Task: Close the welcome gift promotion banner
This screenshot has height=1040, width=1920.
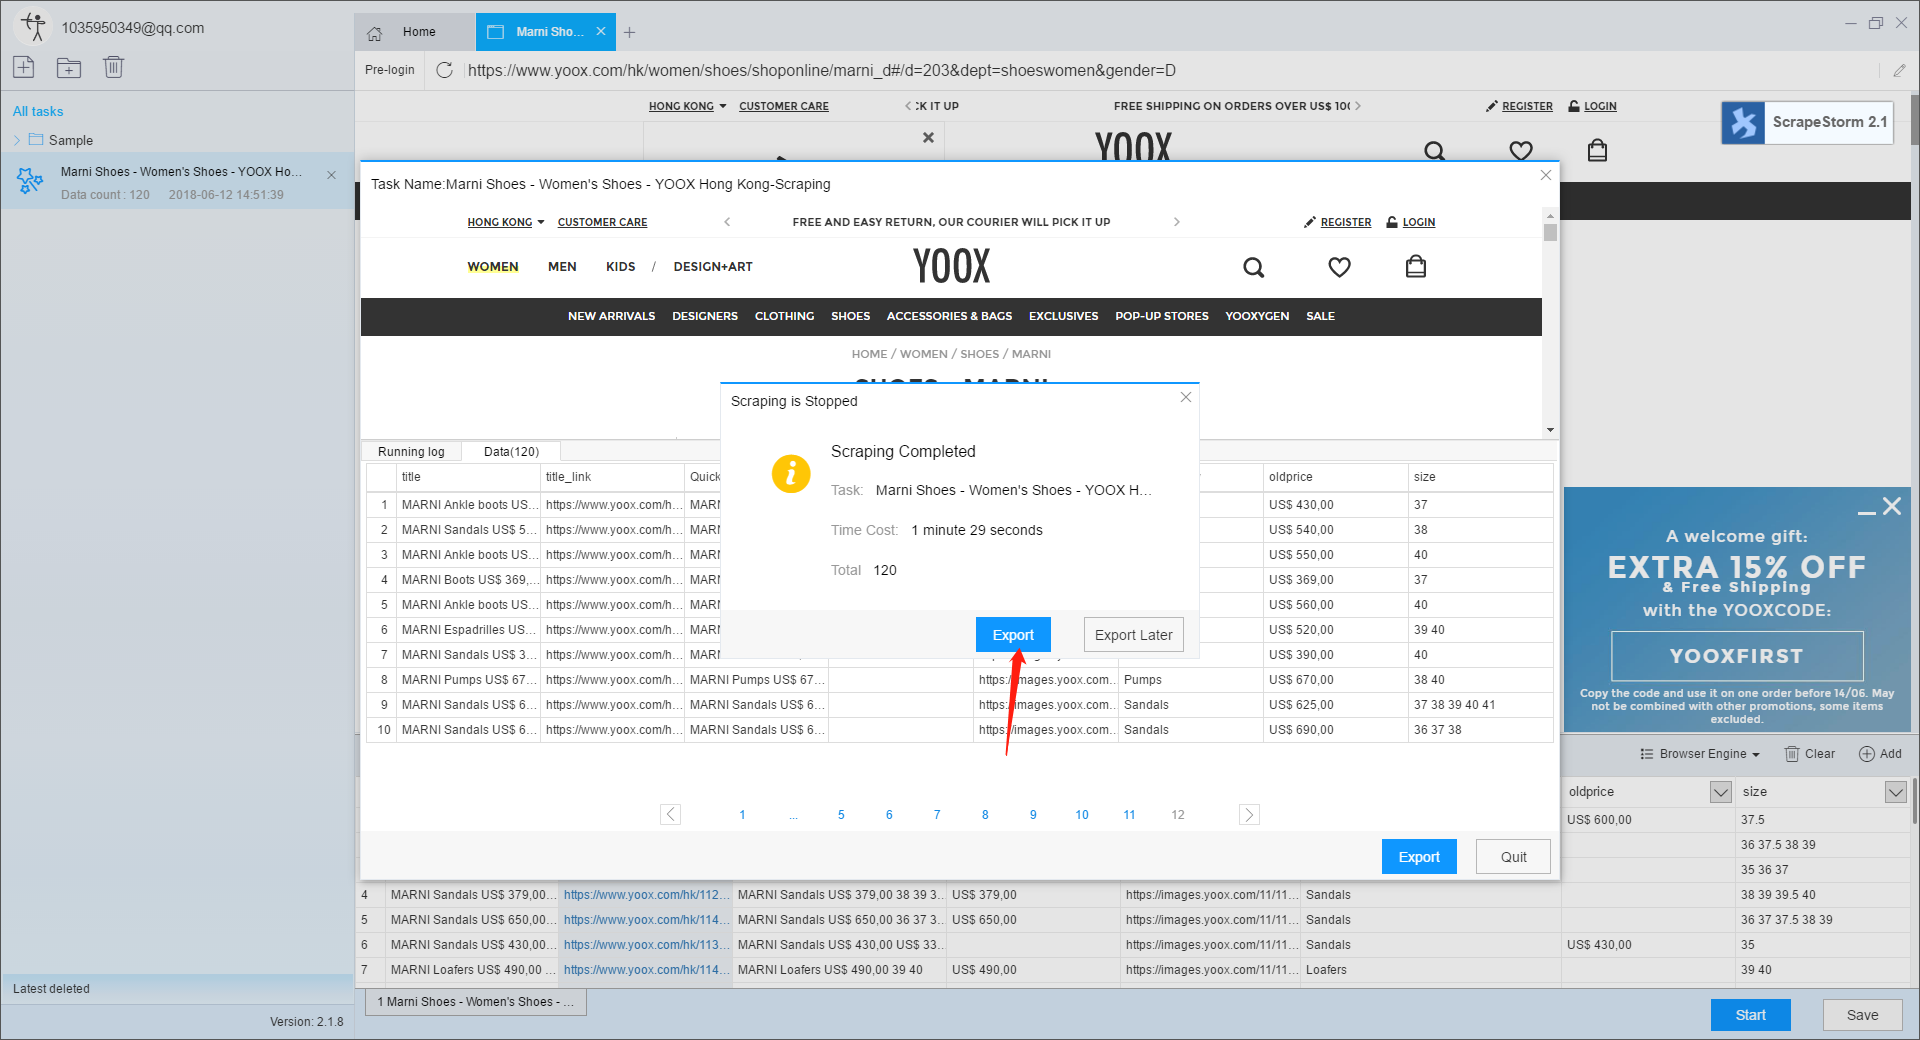Action: (1892, 506)
